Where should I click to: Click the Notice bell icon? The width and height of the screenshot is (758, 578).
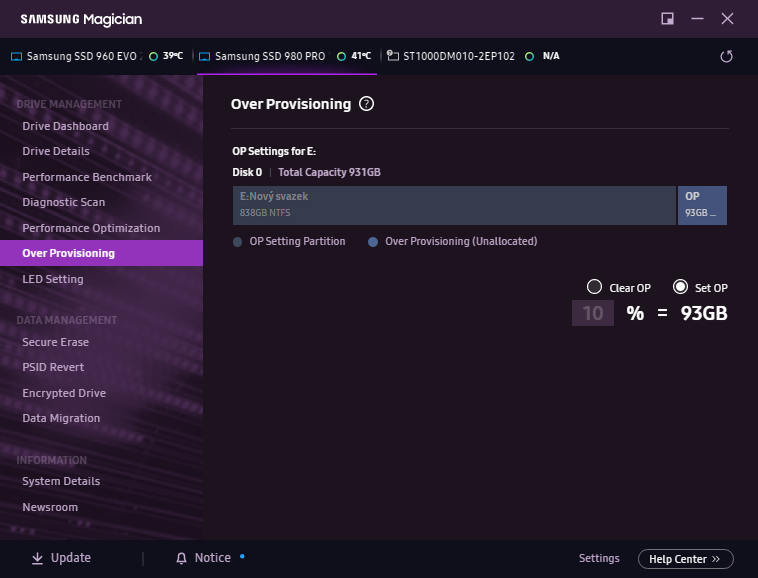tap(181, 559)
